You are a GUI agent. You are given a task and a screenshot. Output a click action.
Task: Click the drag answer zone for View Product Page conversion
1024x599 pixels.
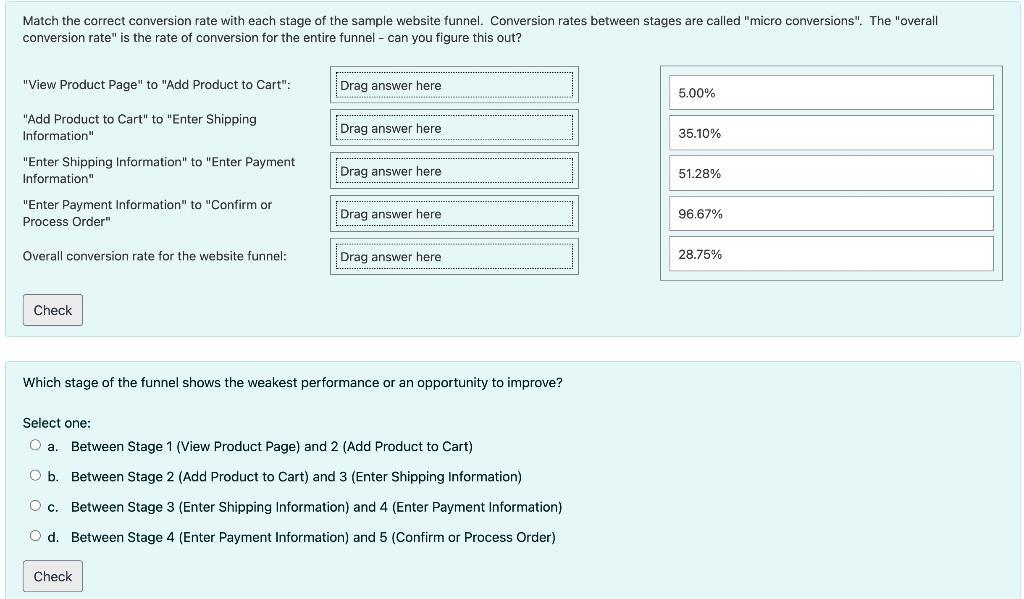(454, 85)
